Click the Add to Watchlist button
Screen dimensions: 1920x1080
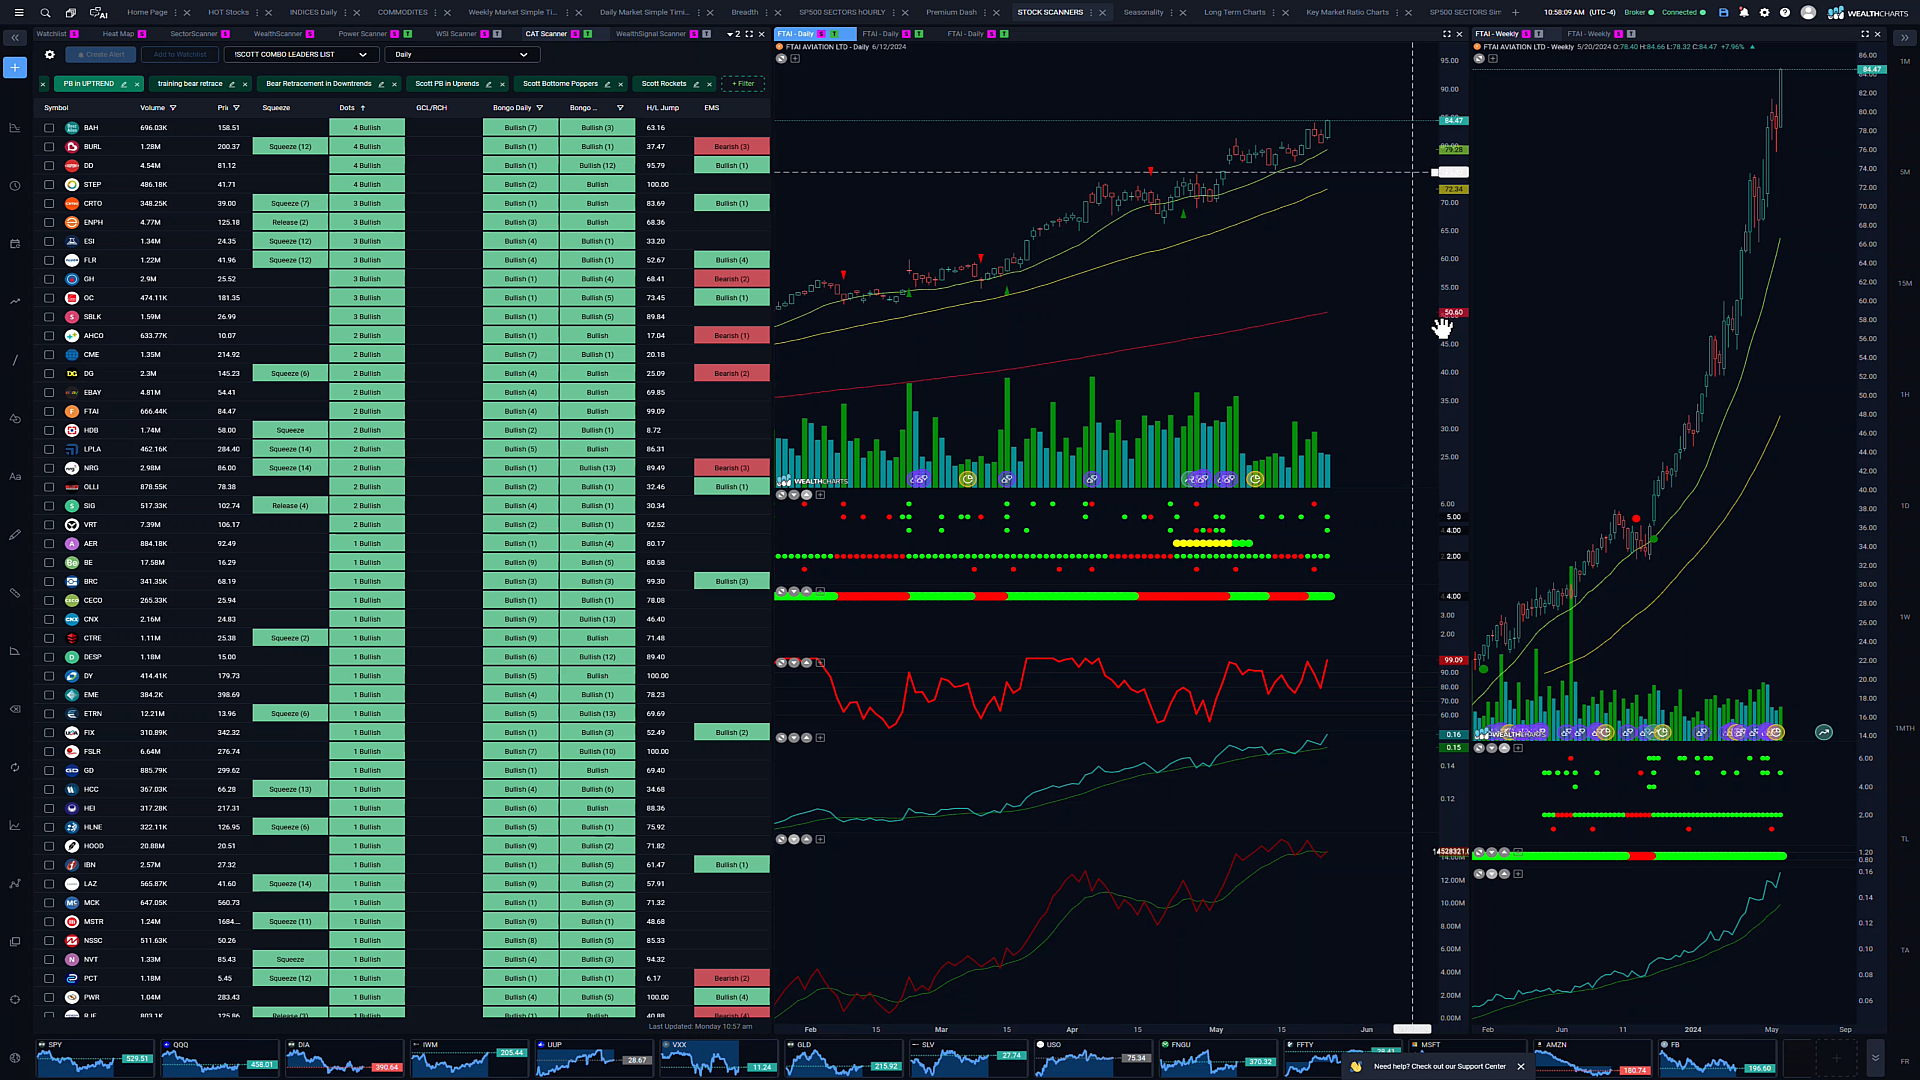180,55
